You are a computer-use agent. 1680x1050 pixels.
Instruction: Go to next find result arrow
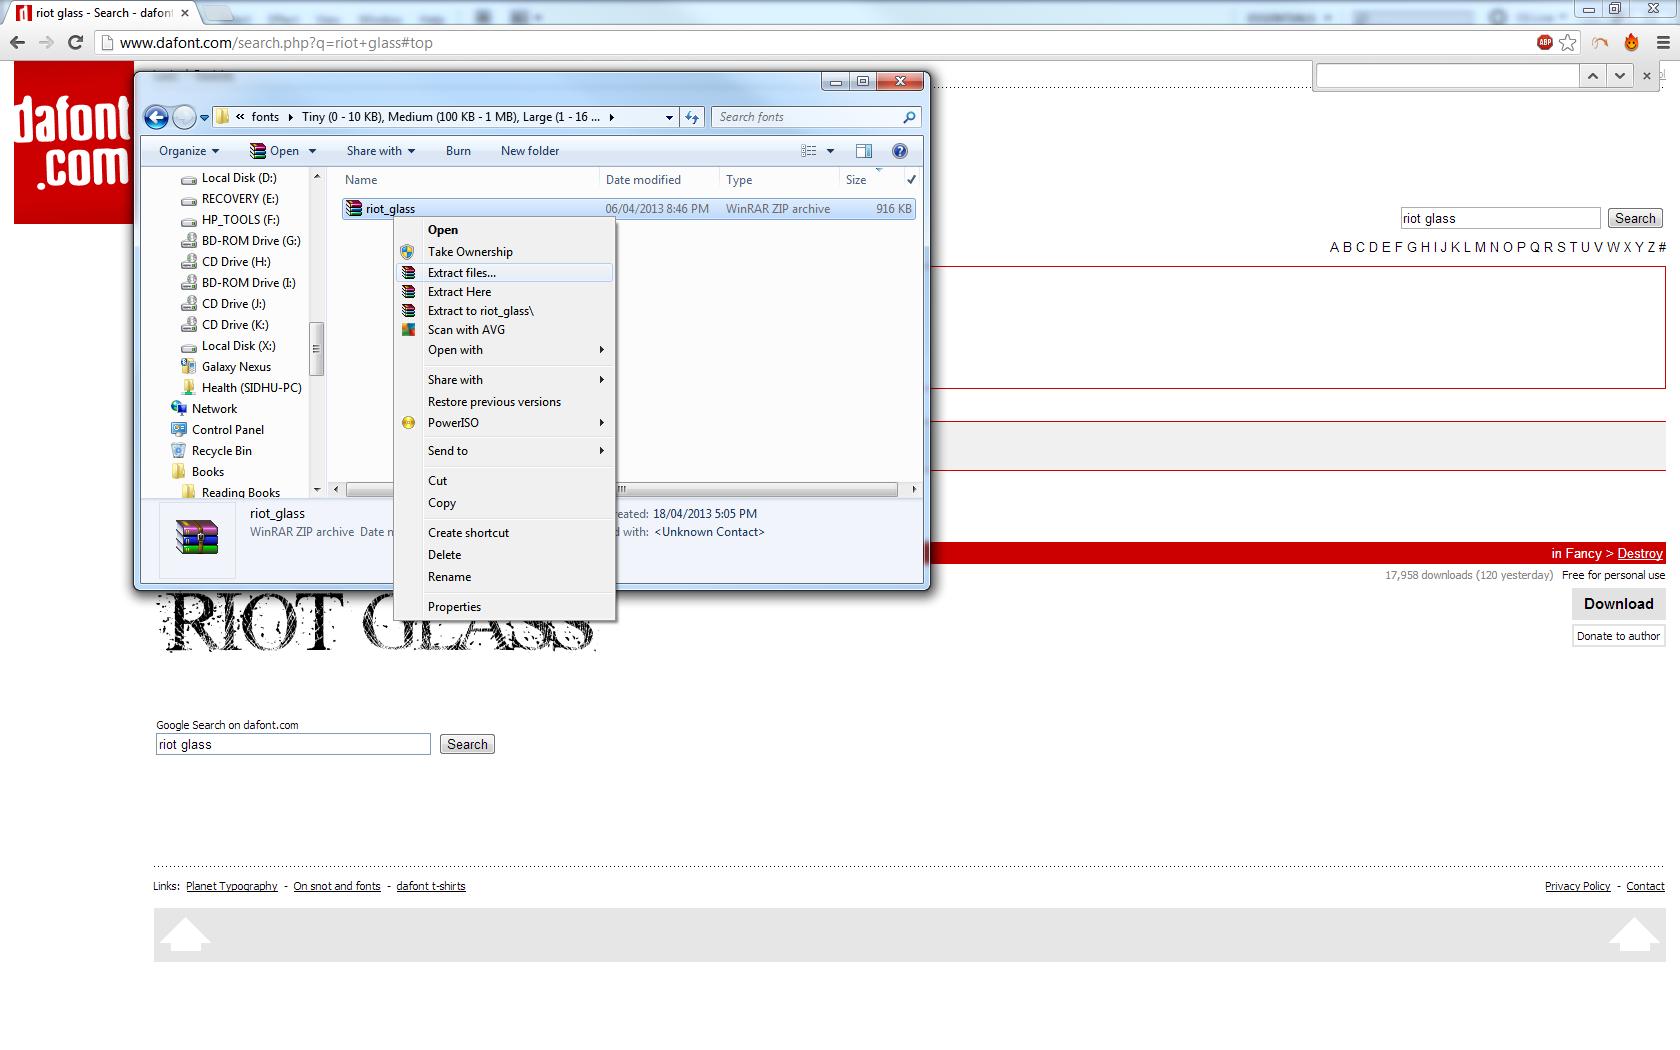[x=1620, y=76]
